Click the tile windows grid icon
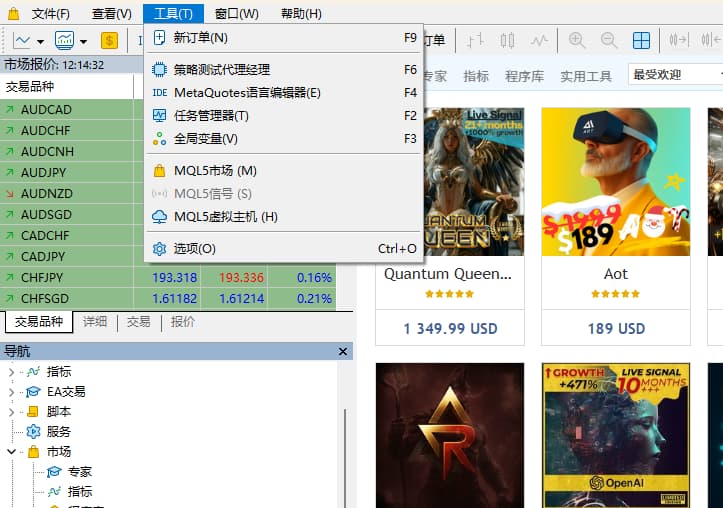This screenshot has height=508, width=723. click(641, 40)
